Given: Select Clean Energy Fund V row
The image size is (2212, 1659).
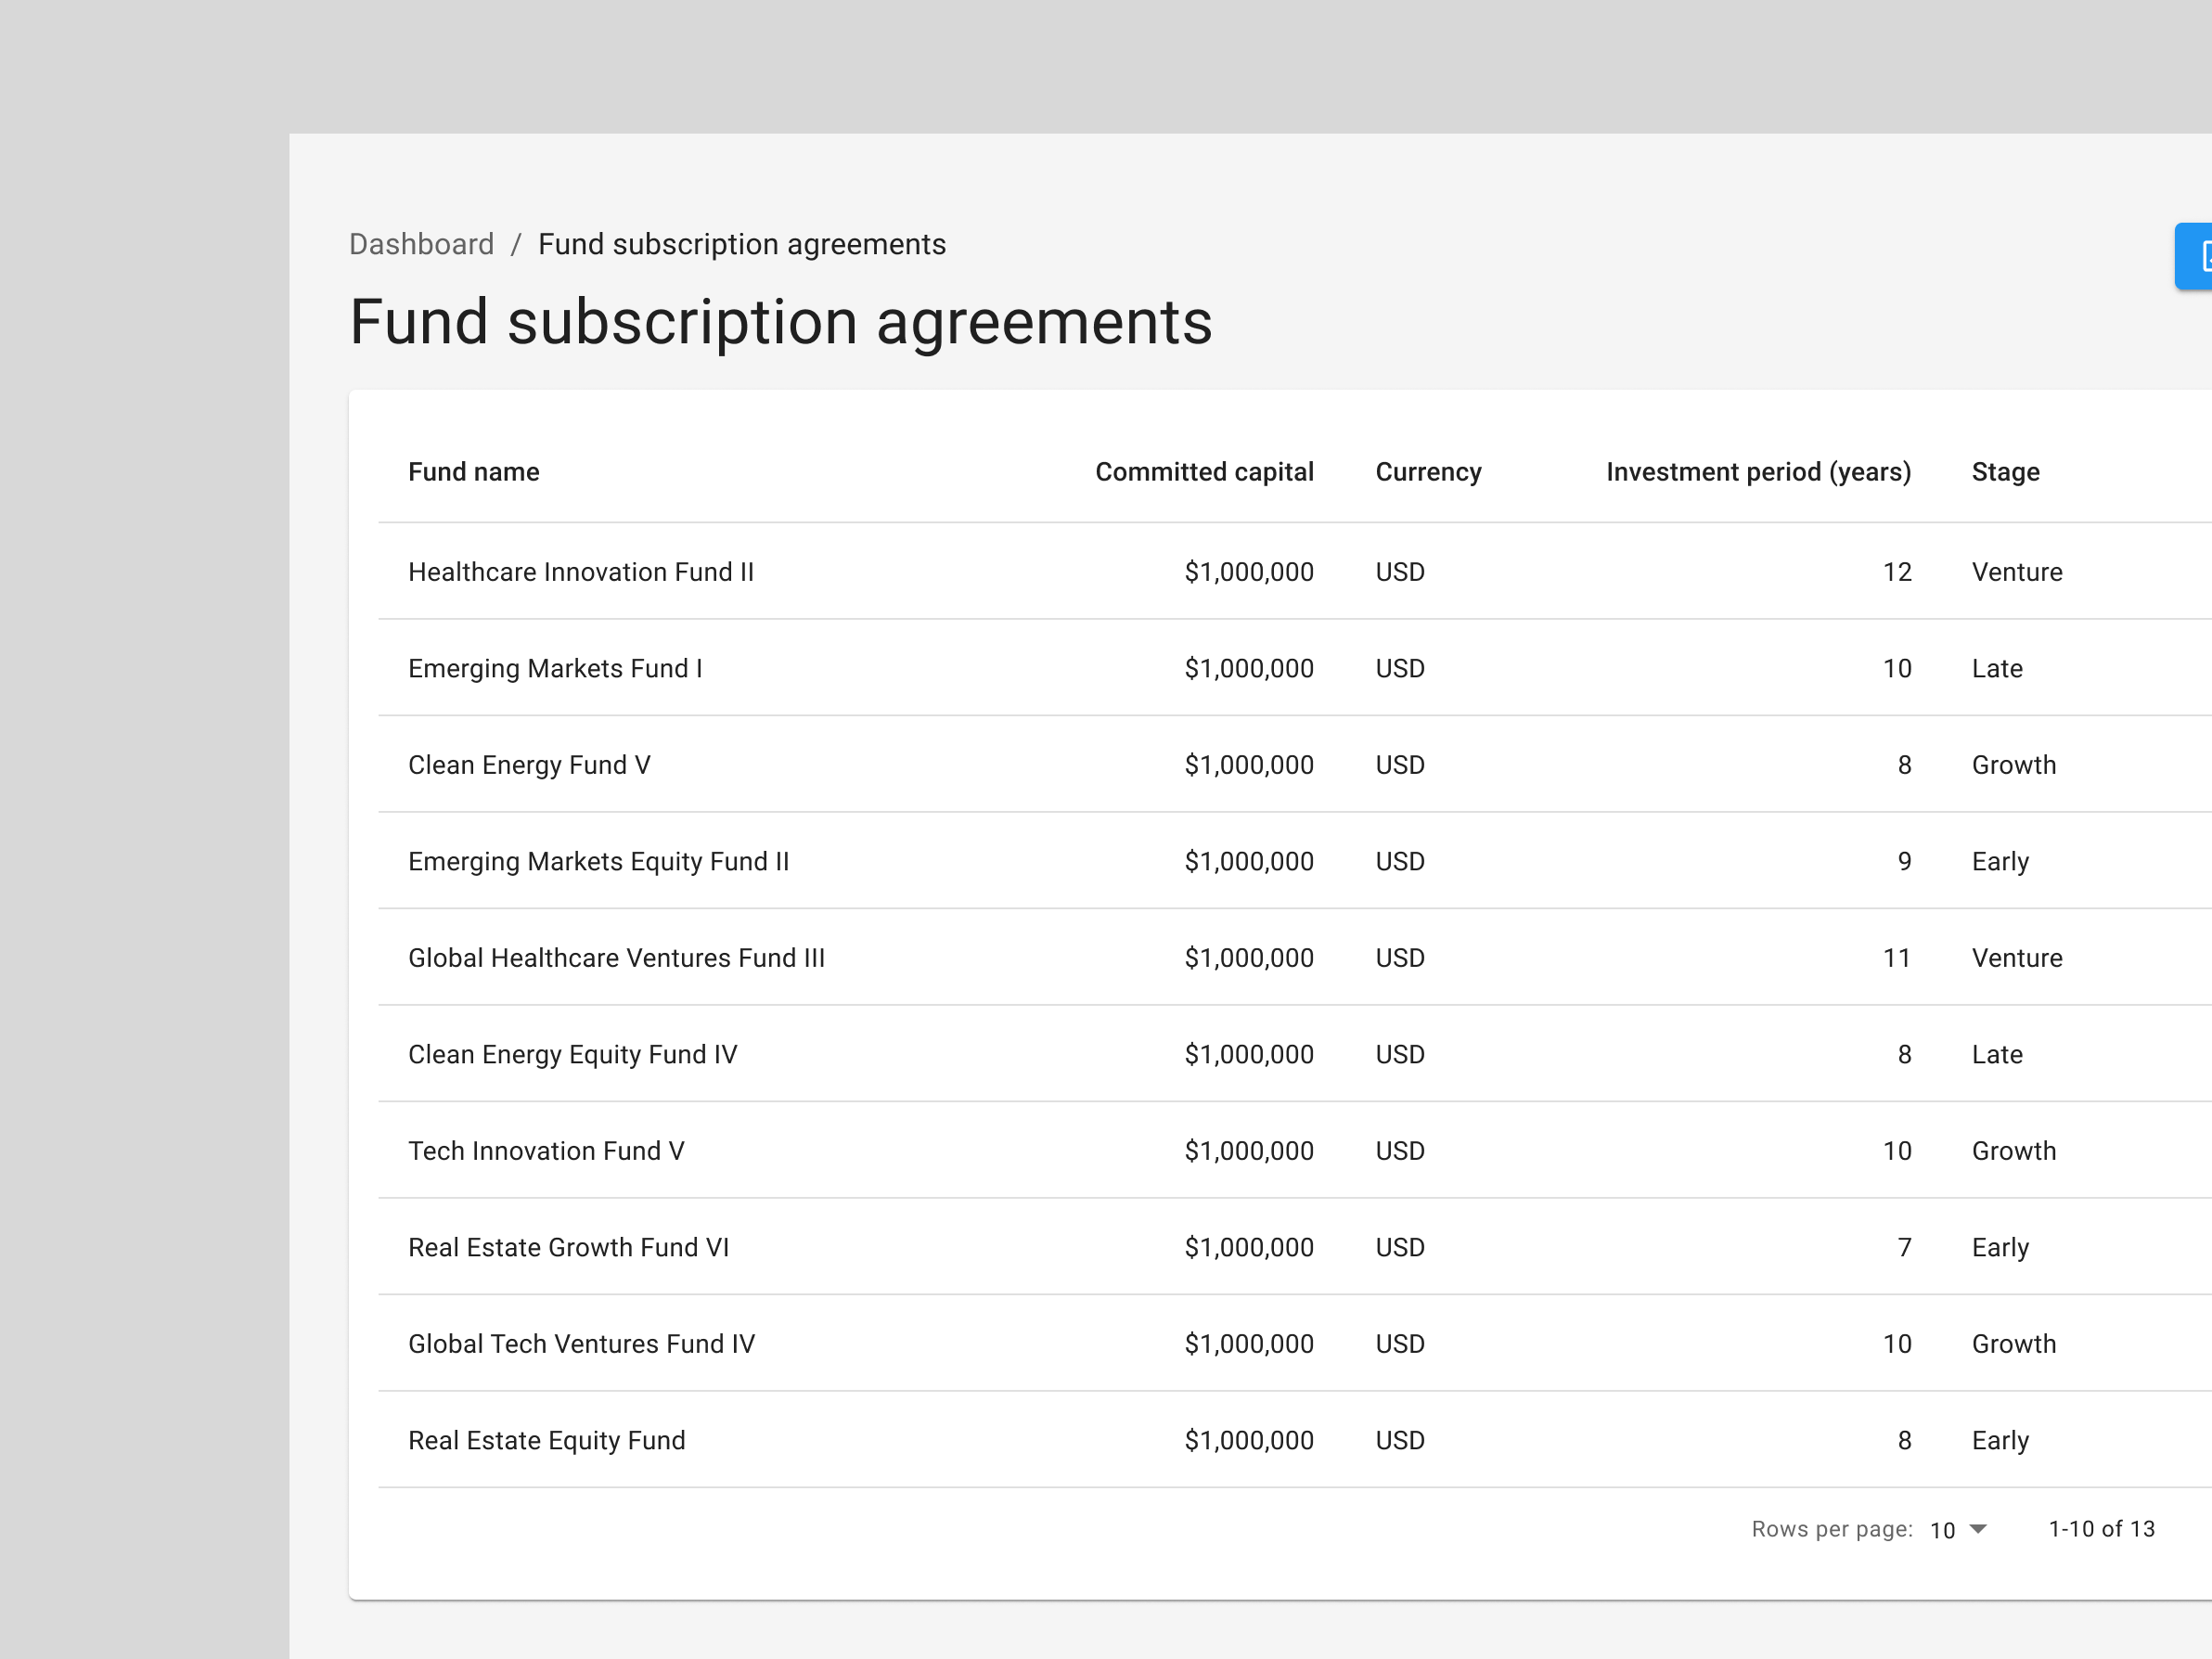Looking at the screenshot, I should point(1295,765).
